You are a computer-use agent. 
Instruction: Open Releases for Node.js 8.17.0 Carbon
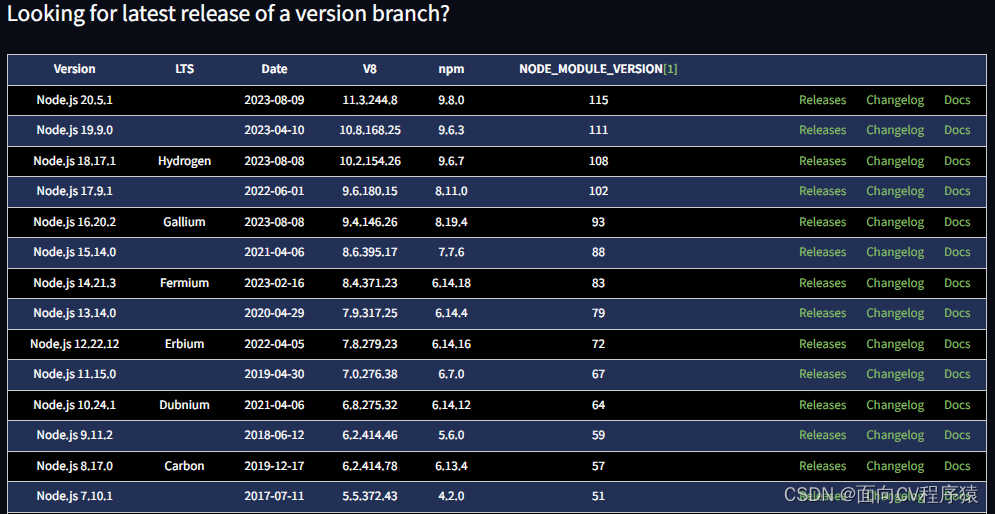[822, 466]
